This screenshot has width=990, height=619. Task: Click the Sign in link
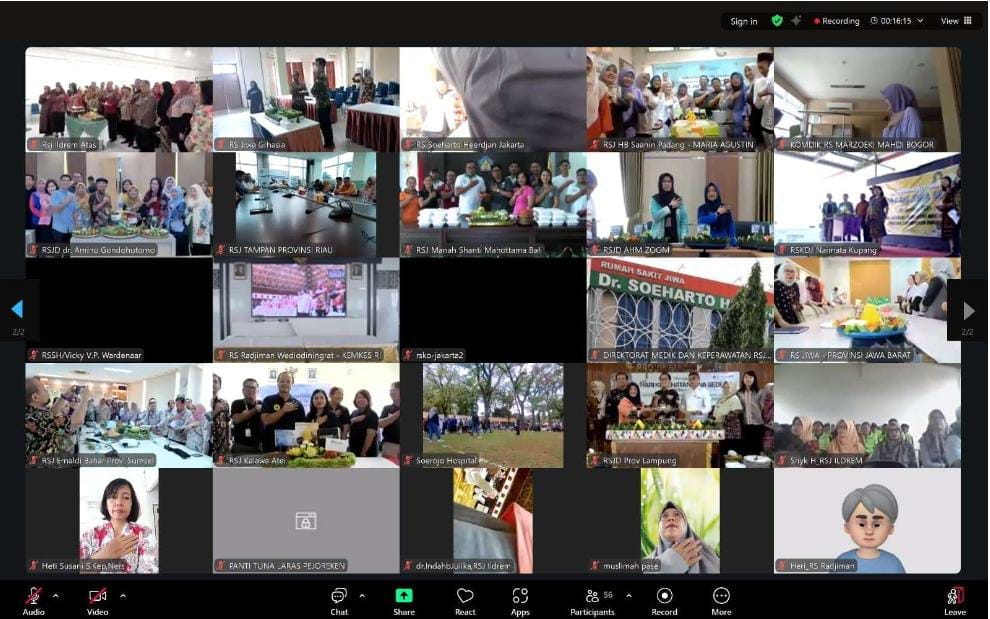[743, 21]
